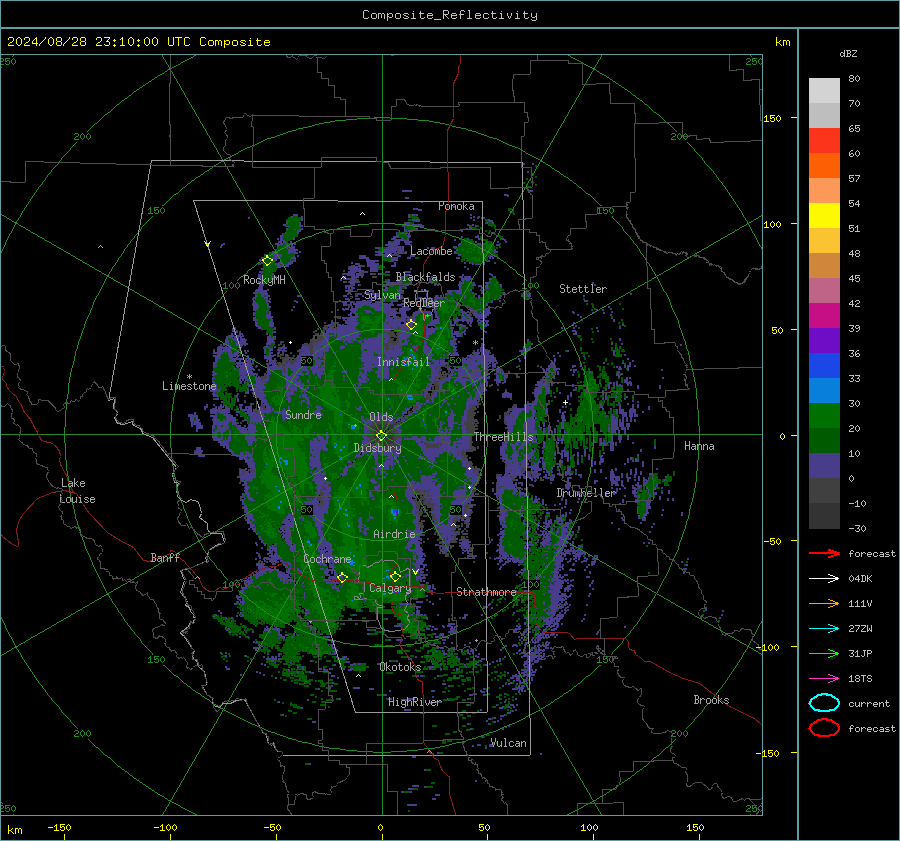Click the Okotoks label

point(400,667)
